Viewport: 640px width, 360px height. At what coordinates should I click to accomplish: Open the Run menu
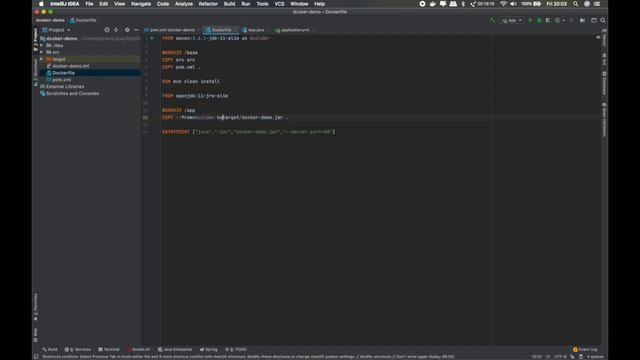tap(246, 4)
